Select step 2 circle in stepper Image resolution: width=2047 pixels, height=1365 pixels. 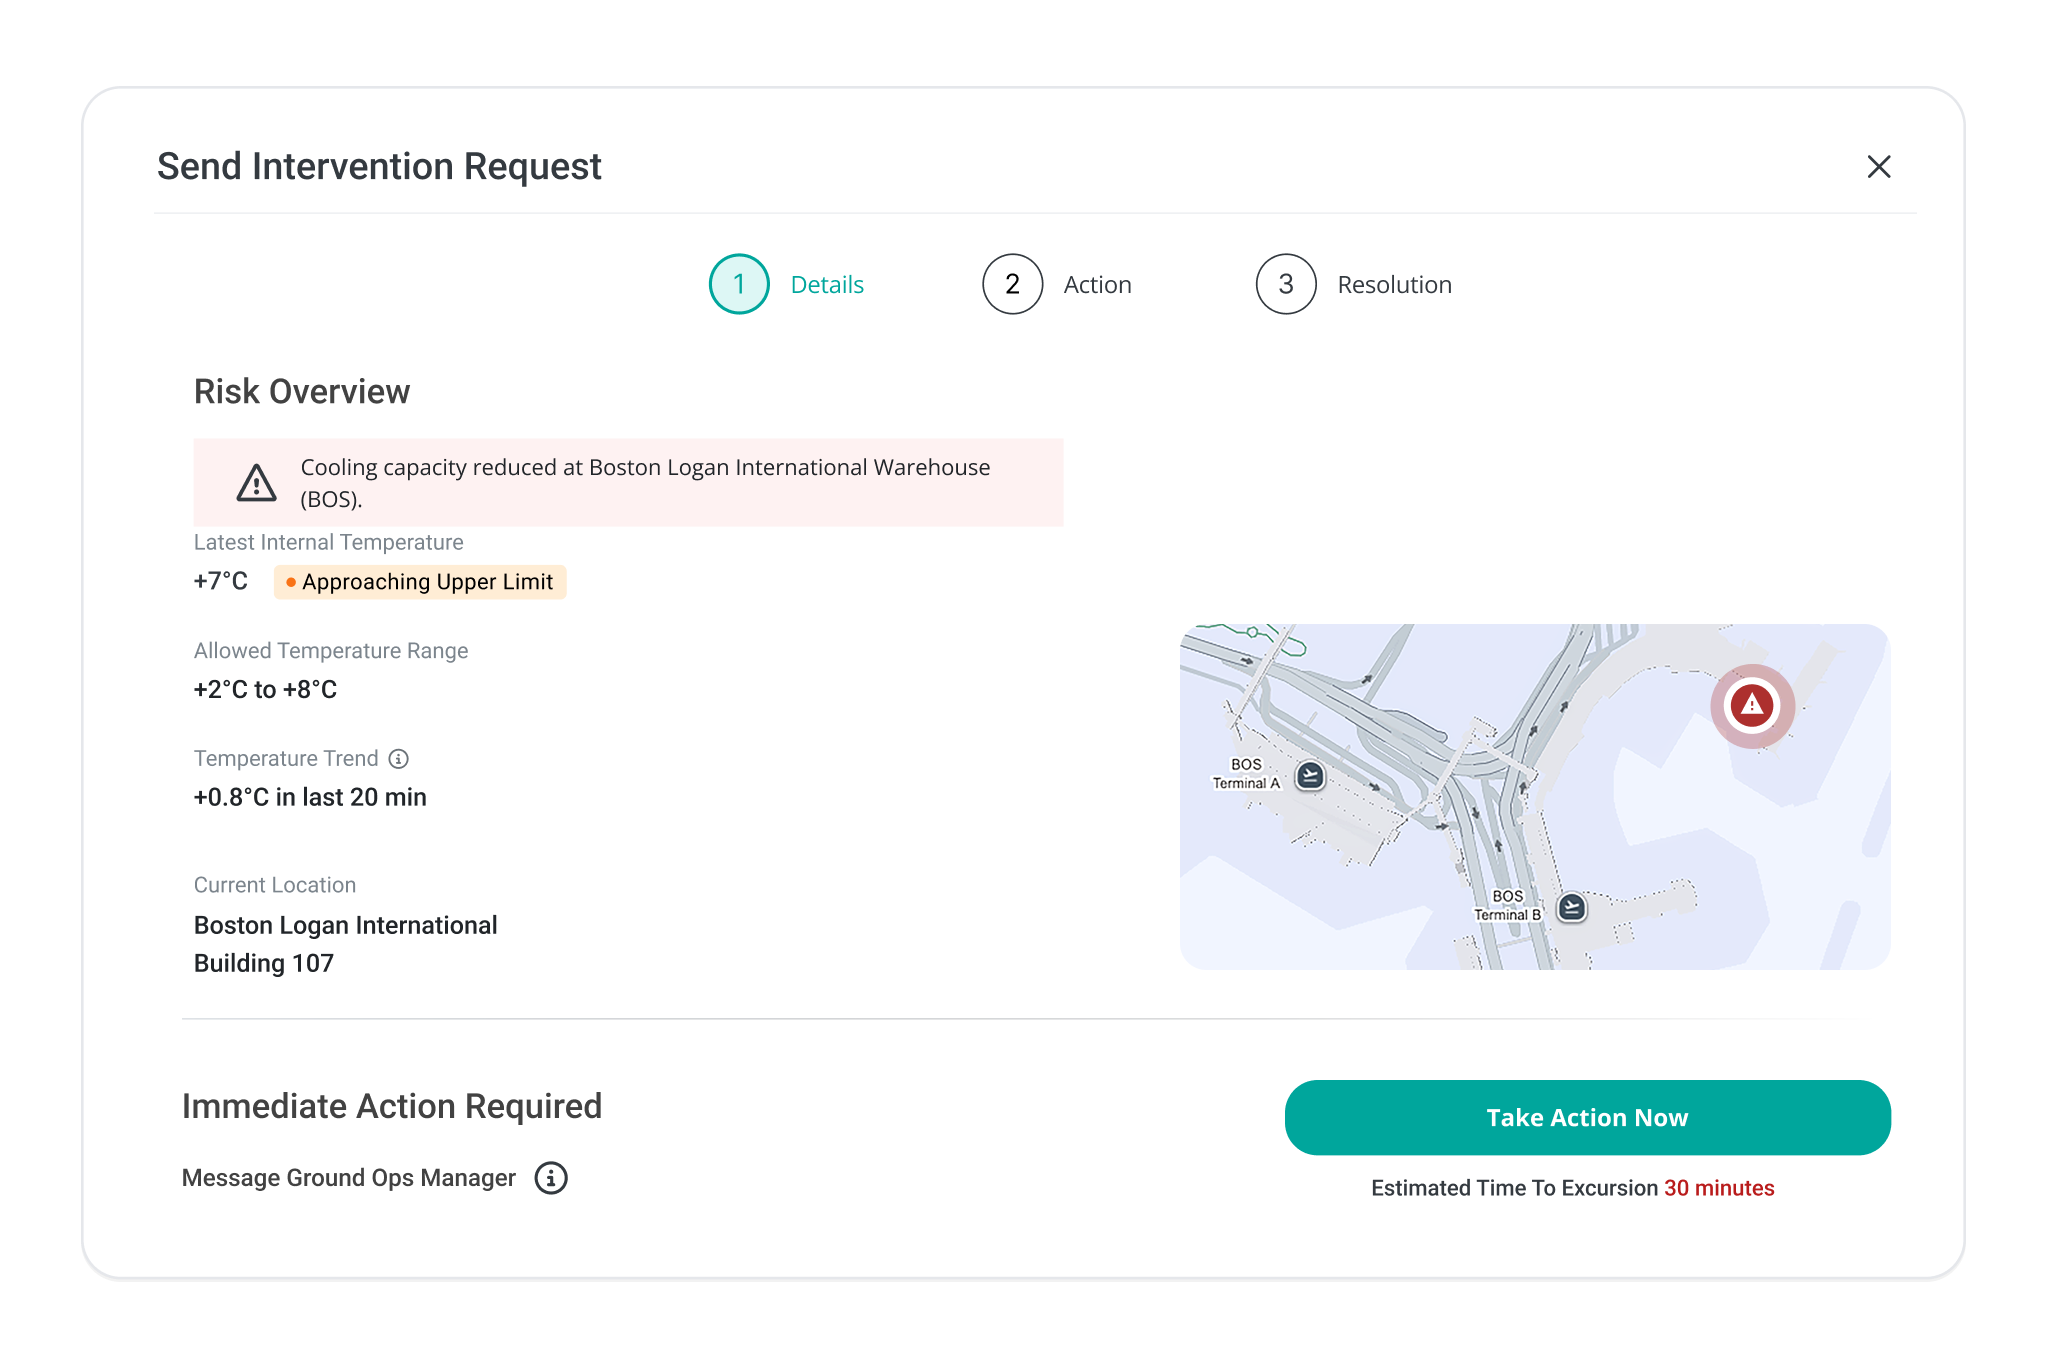point(1012,285)
